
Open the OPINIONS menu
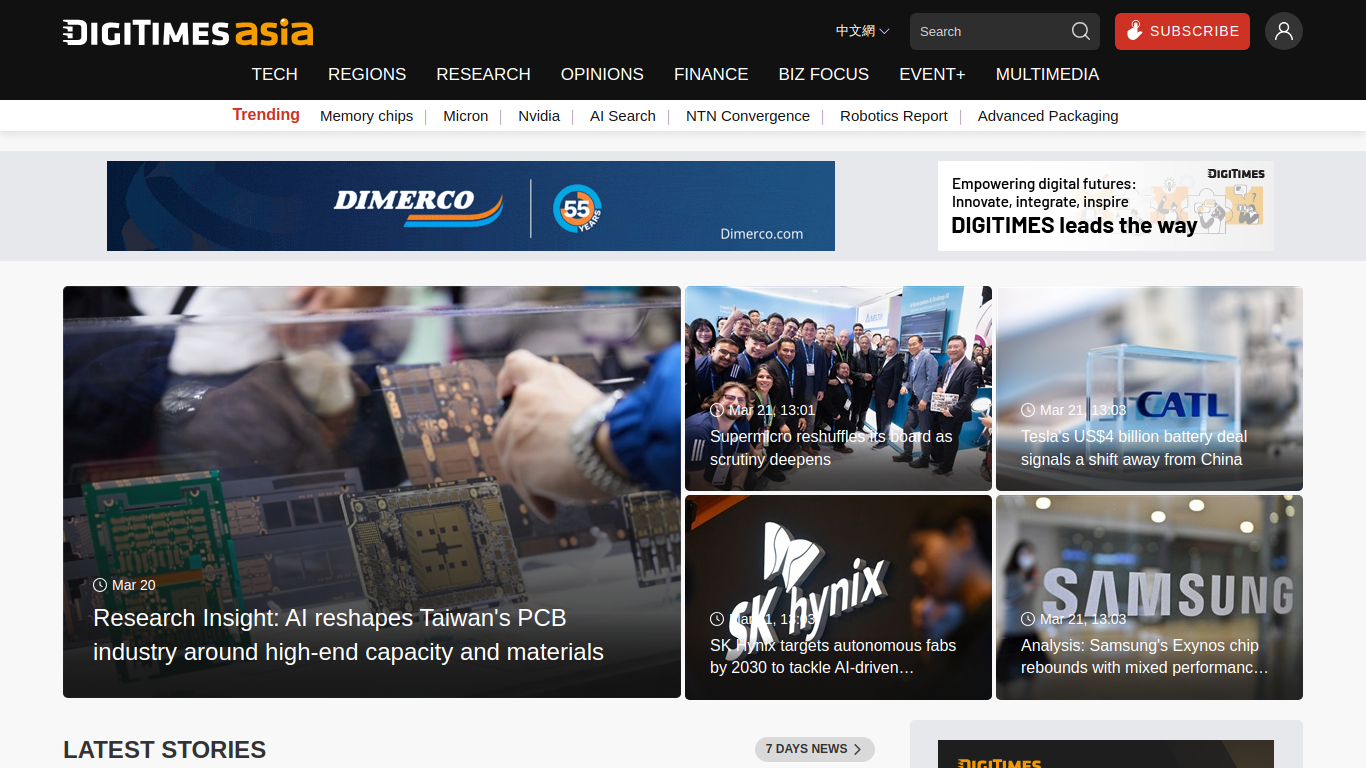(602, 74)
